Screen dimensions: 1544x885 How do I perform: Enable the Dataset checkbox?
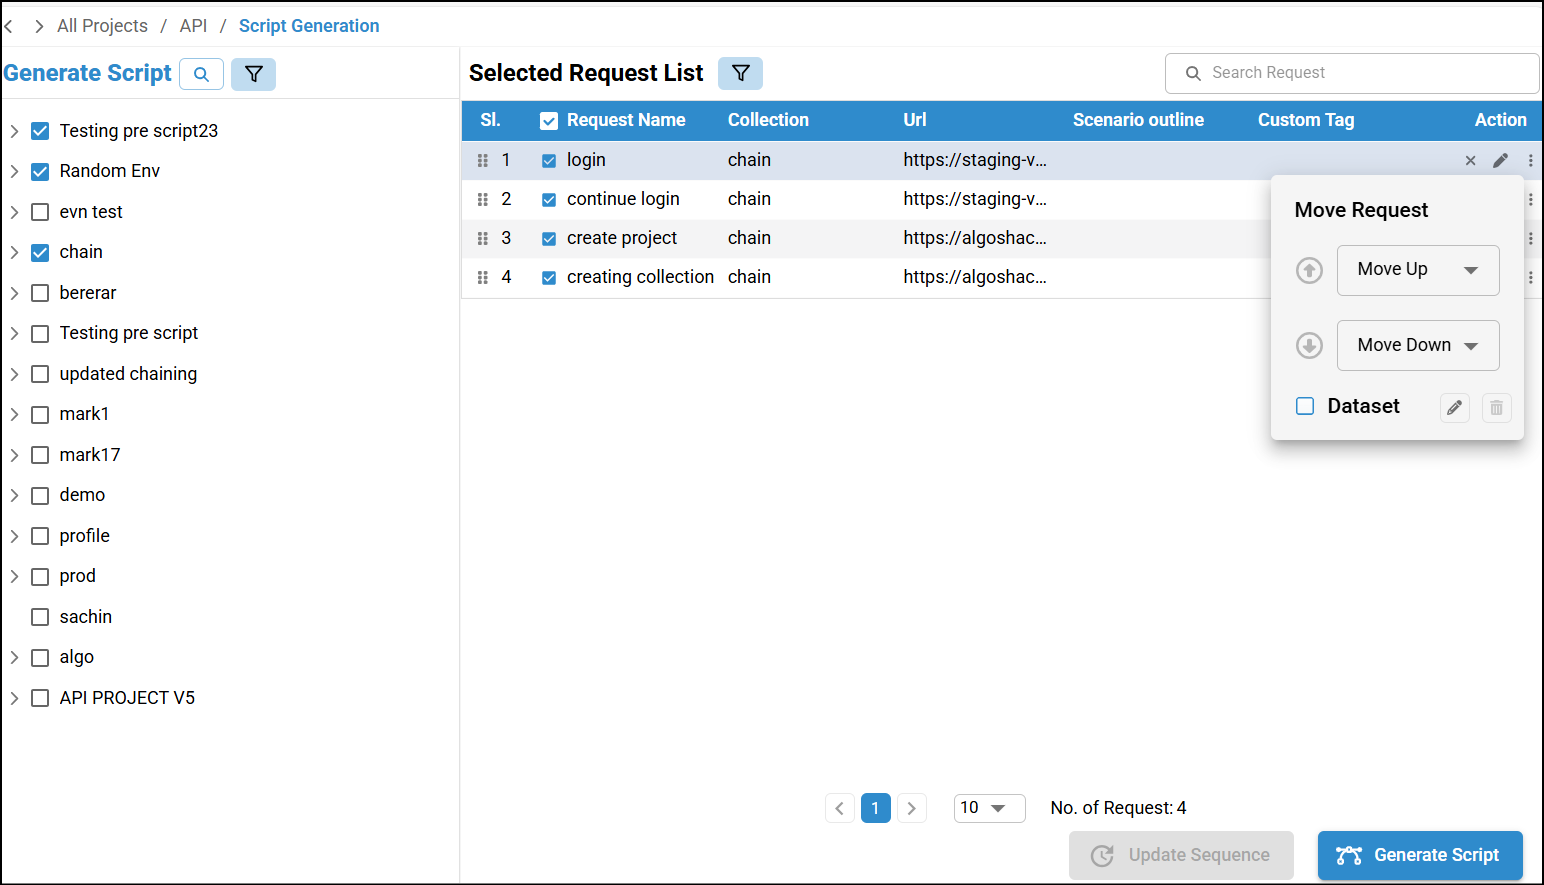(1305, 406)
